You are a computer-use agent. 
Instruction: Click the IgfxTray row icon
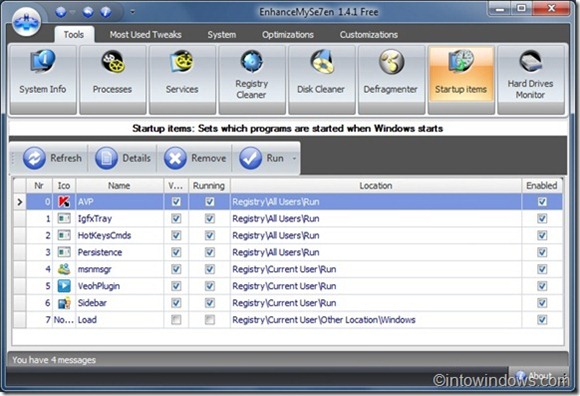pos(64,219)
